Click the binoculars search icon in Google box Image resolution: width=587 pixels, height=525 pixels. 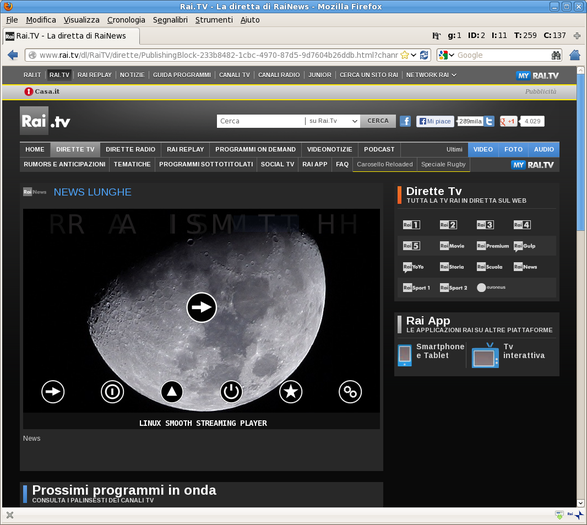tap(556, 55)
